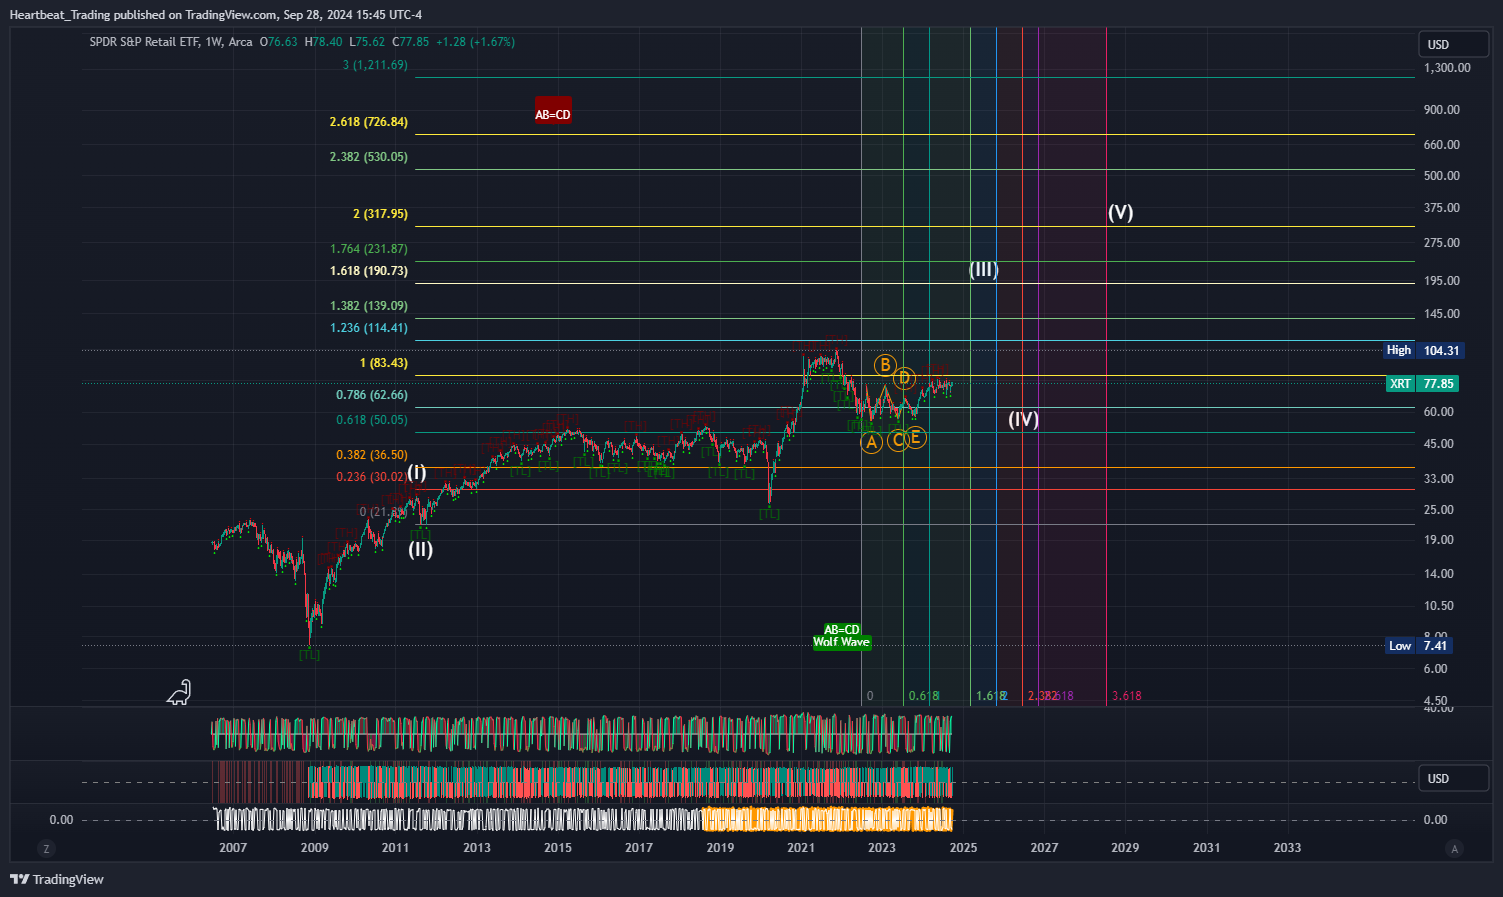Viewport: 1503px width, 897px height.
Task: Click the High 104.31 price label
Action: (x=1423, y=350)
